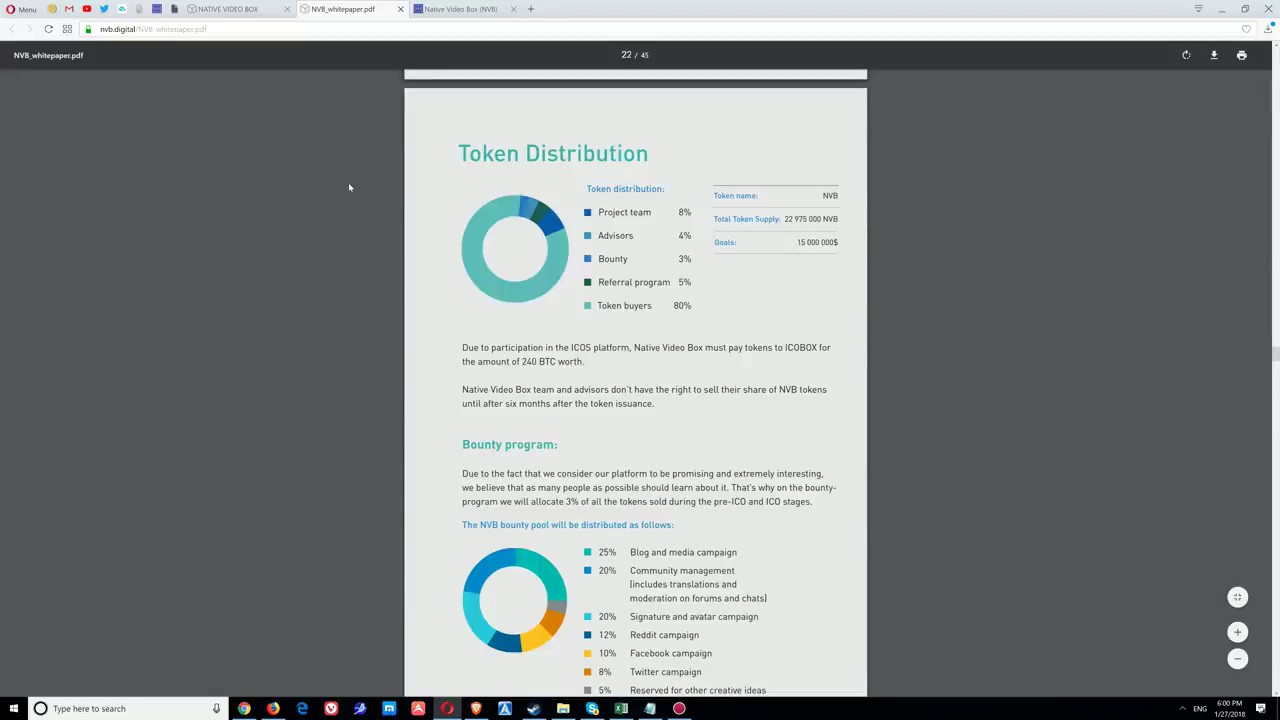Go back to previous page
1280x720 pixels.
pyautogui.click(x=11, y=29)
